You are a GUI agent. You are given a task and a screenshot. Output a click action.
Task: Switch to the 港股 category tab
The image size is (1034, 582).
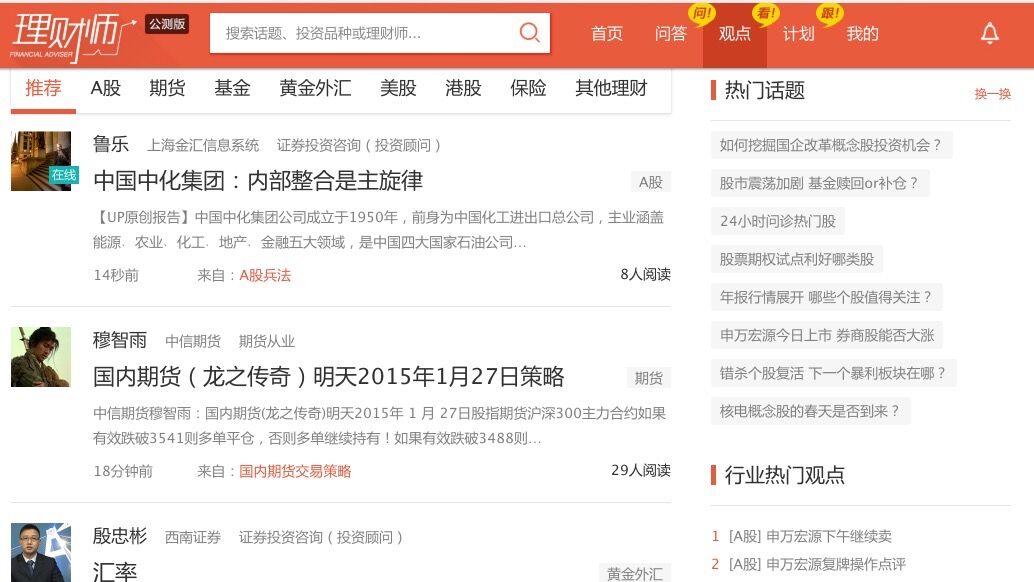pyautogui.click(x=463, y=88)
